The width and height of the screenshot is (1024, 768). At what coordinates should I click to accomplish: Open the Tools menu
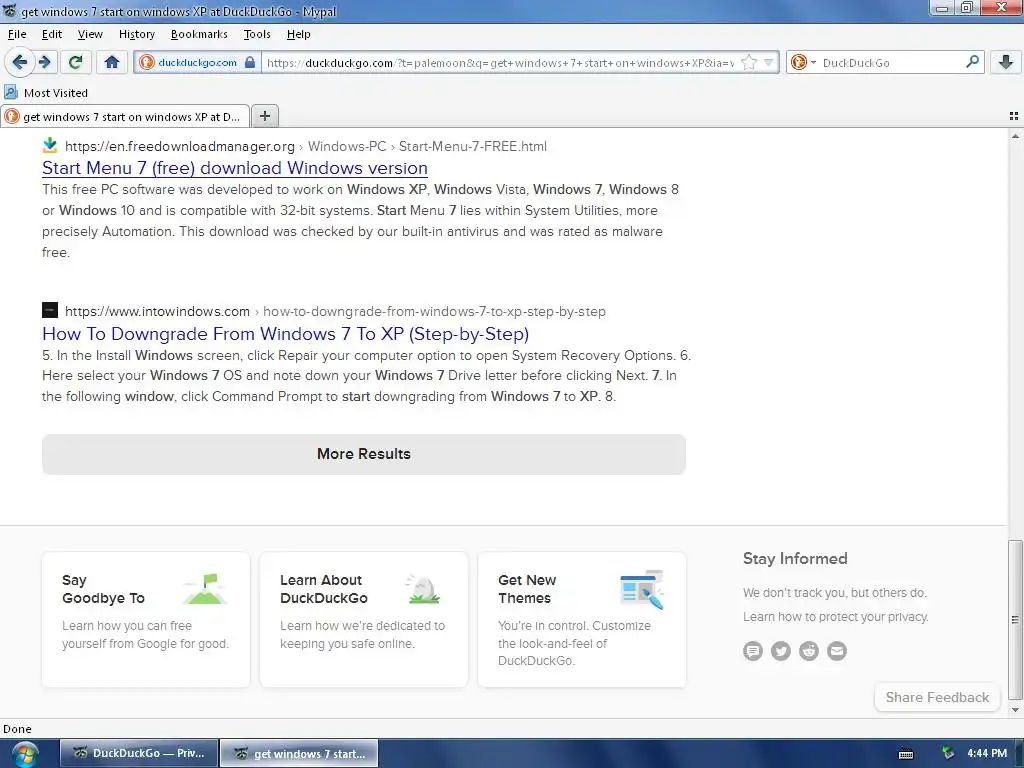coord(257,34)
